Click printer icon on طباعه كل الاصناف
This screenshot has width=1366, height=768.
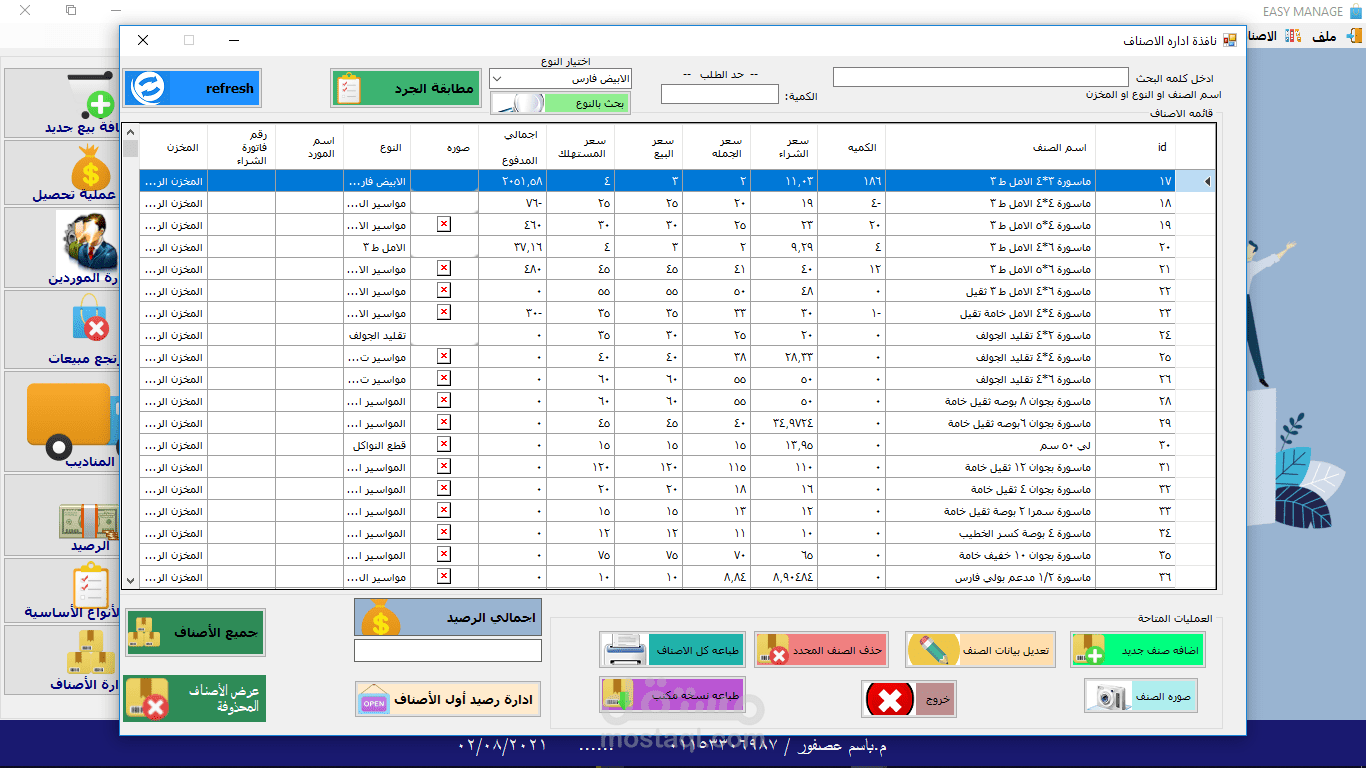click(626, 648)
